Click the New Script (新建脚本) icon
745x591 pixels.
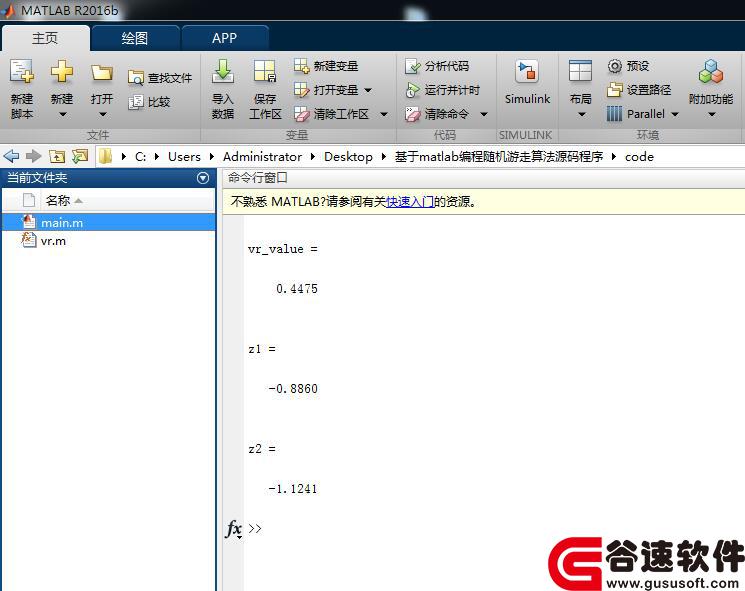(x=22, y=72)
